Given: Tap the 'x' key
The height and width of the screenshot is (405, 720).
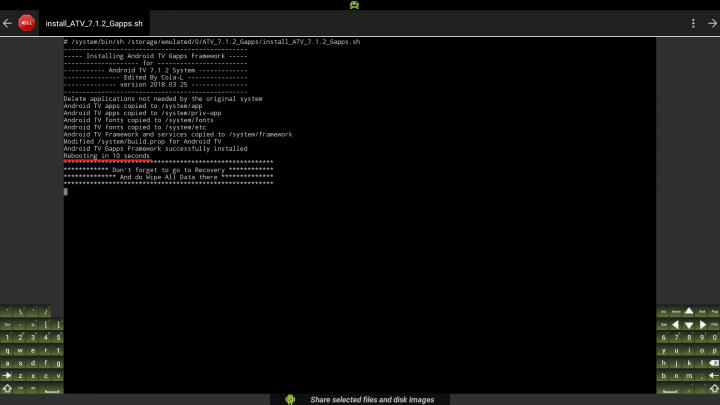Looking at the screenshot, I should (33, 376).
